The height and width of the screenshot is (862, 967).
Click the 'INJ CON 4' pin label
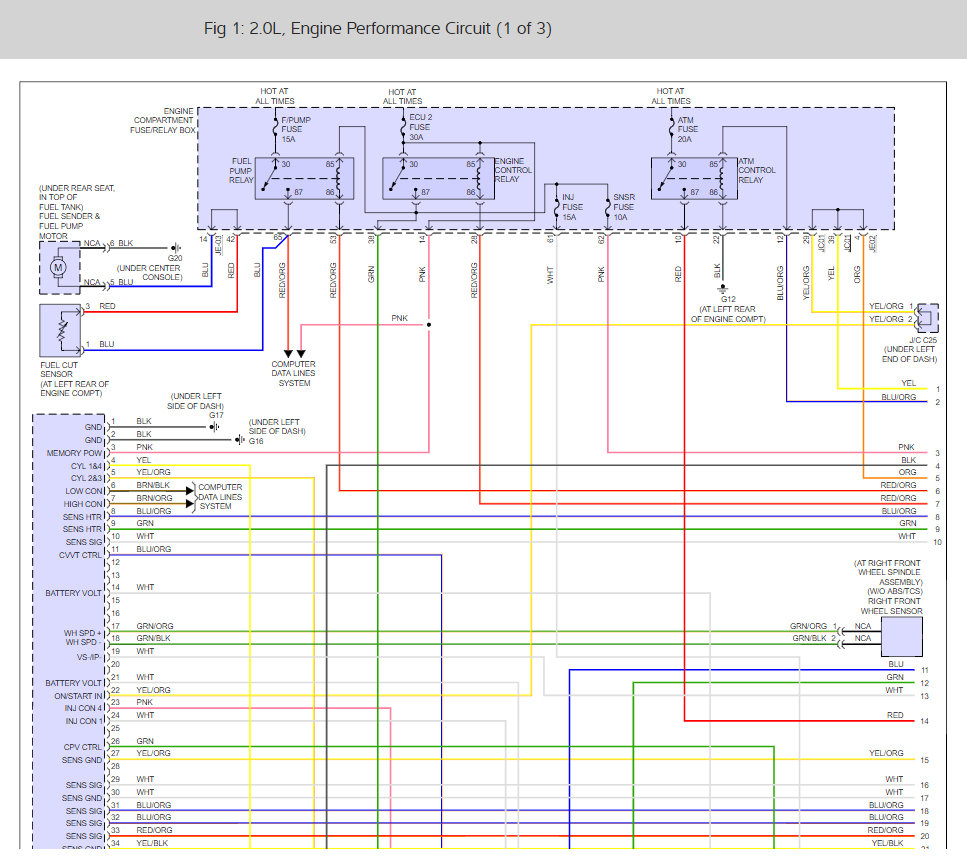(x=84, y=708)
